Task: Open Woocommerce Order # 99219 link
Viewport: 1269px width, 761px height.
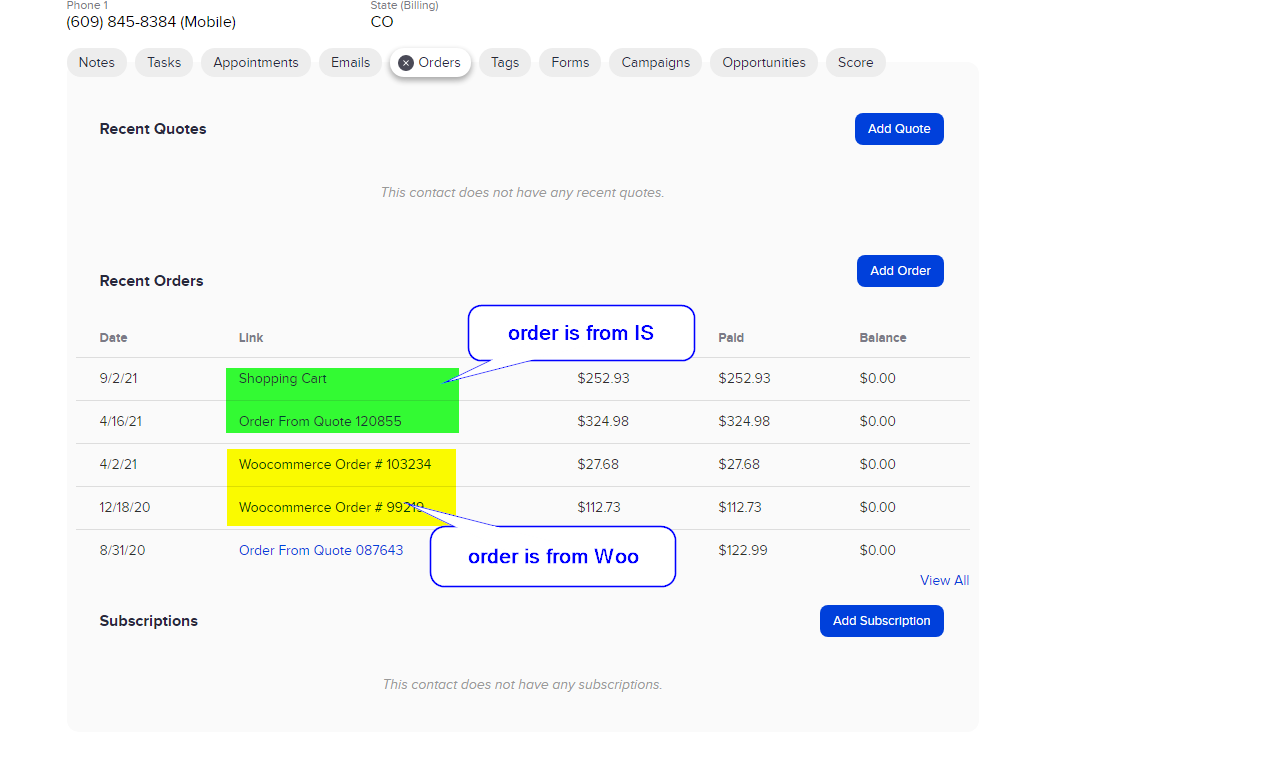Action: (x=331, y=508)
